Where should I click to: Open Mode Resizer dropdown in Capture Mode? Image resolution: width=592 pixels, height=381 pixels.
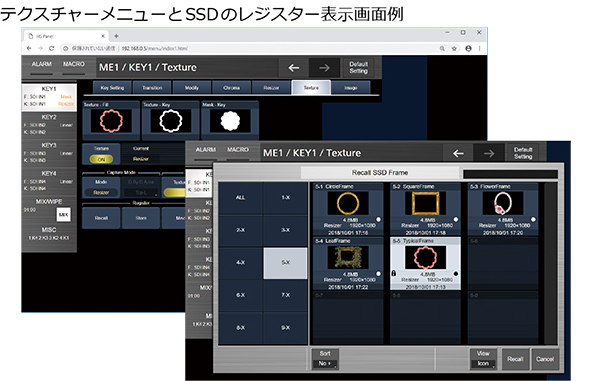click(101, 187)
